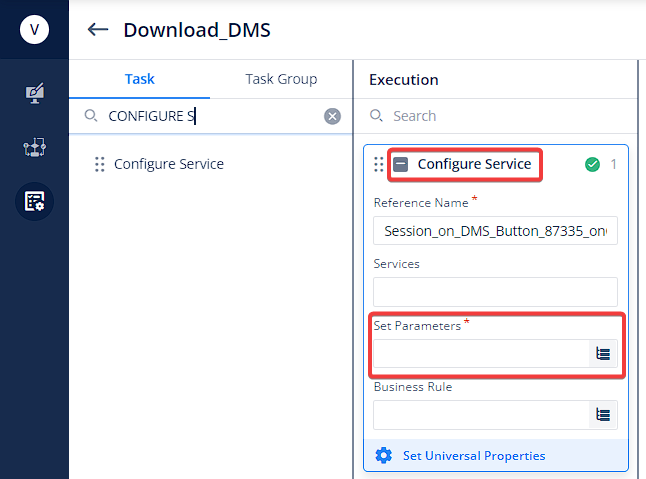The height and width of the screenshot is (479, 646).
Task: Select the Task tab
Action: pyautogui.click(x=140, y=79)
